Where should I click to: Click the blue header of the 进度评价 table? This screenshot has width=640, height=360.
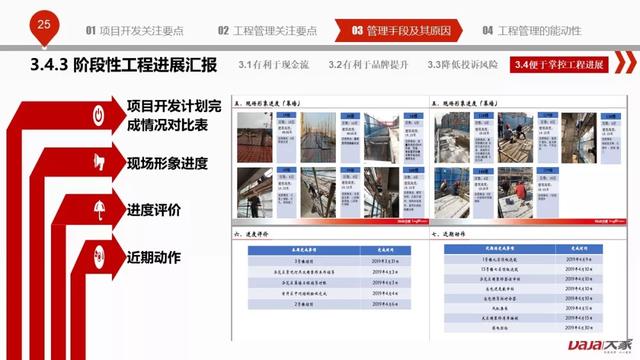coord(329,250)
